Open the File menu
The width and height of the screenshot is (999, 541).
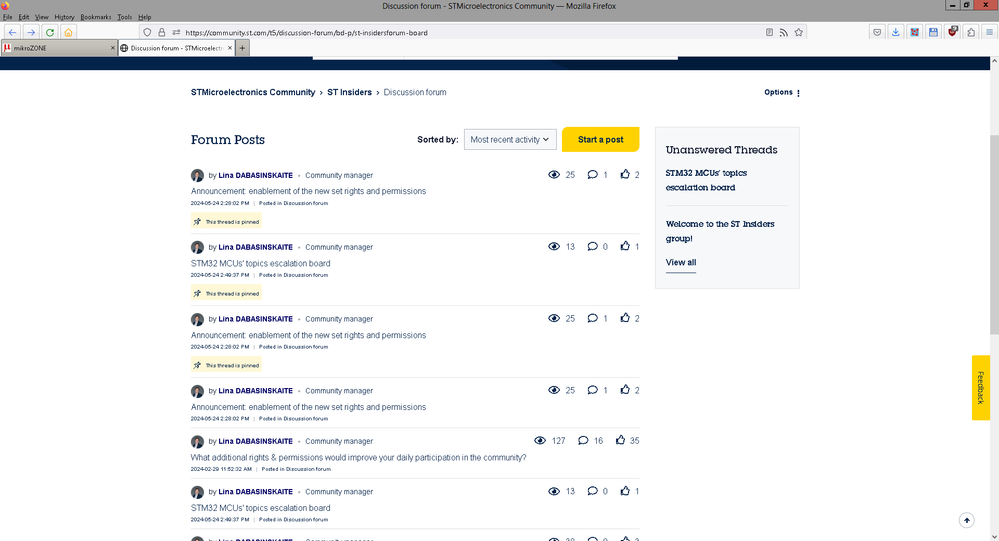(8, 17)
